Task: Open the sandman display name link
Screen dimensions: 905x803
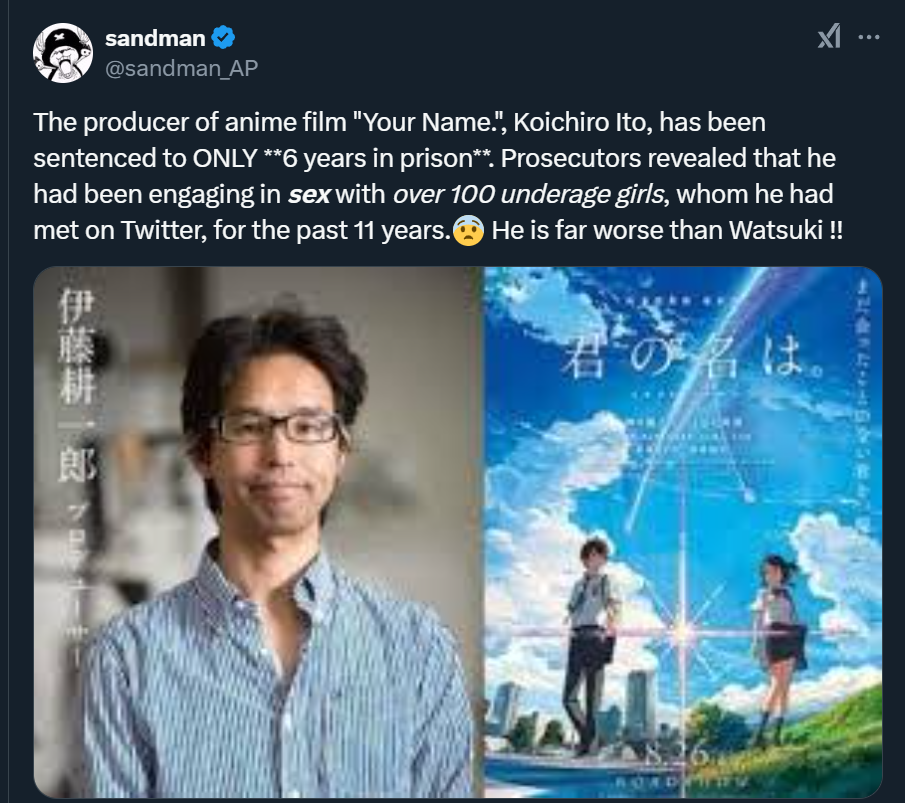Action: point(155,38)
